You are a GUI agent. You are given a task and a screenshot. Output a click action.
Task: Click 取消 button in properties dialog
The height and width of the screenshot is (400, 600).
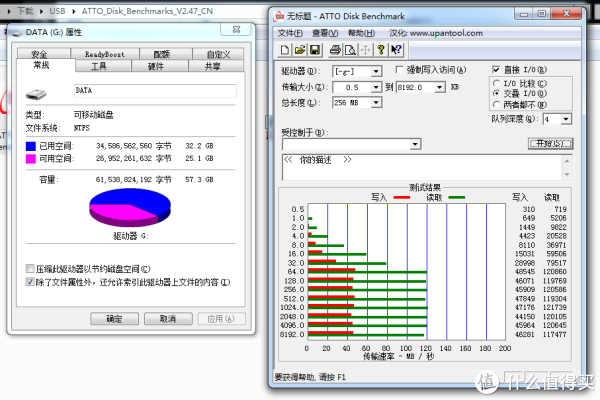click(x=168, y=318)
